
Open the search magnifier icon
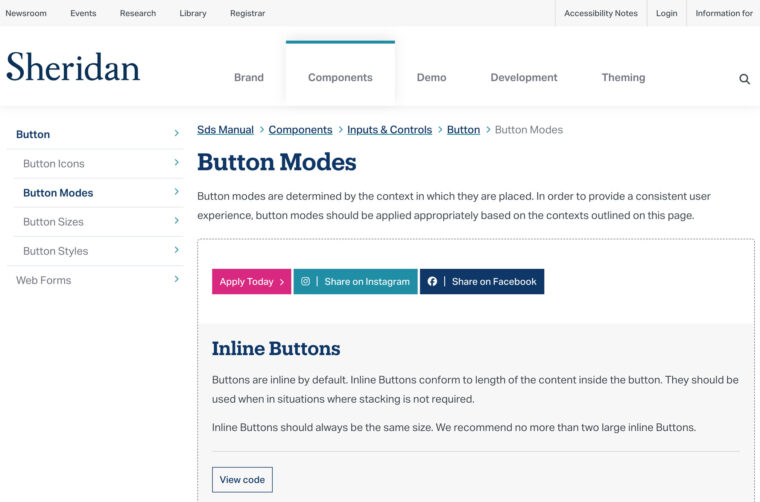pos(744,79)
